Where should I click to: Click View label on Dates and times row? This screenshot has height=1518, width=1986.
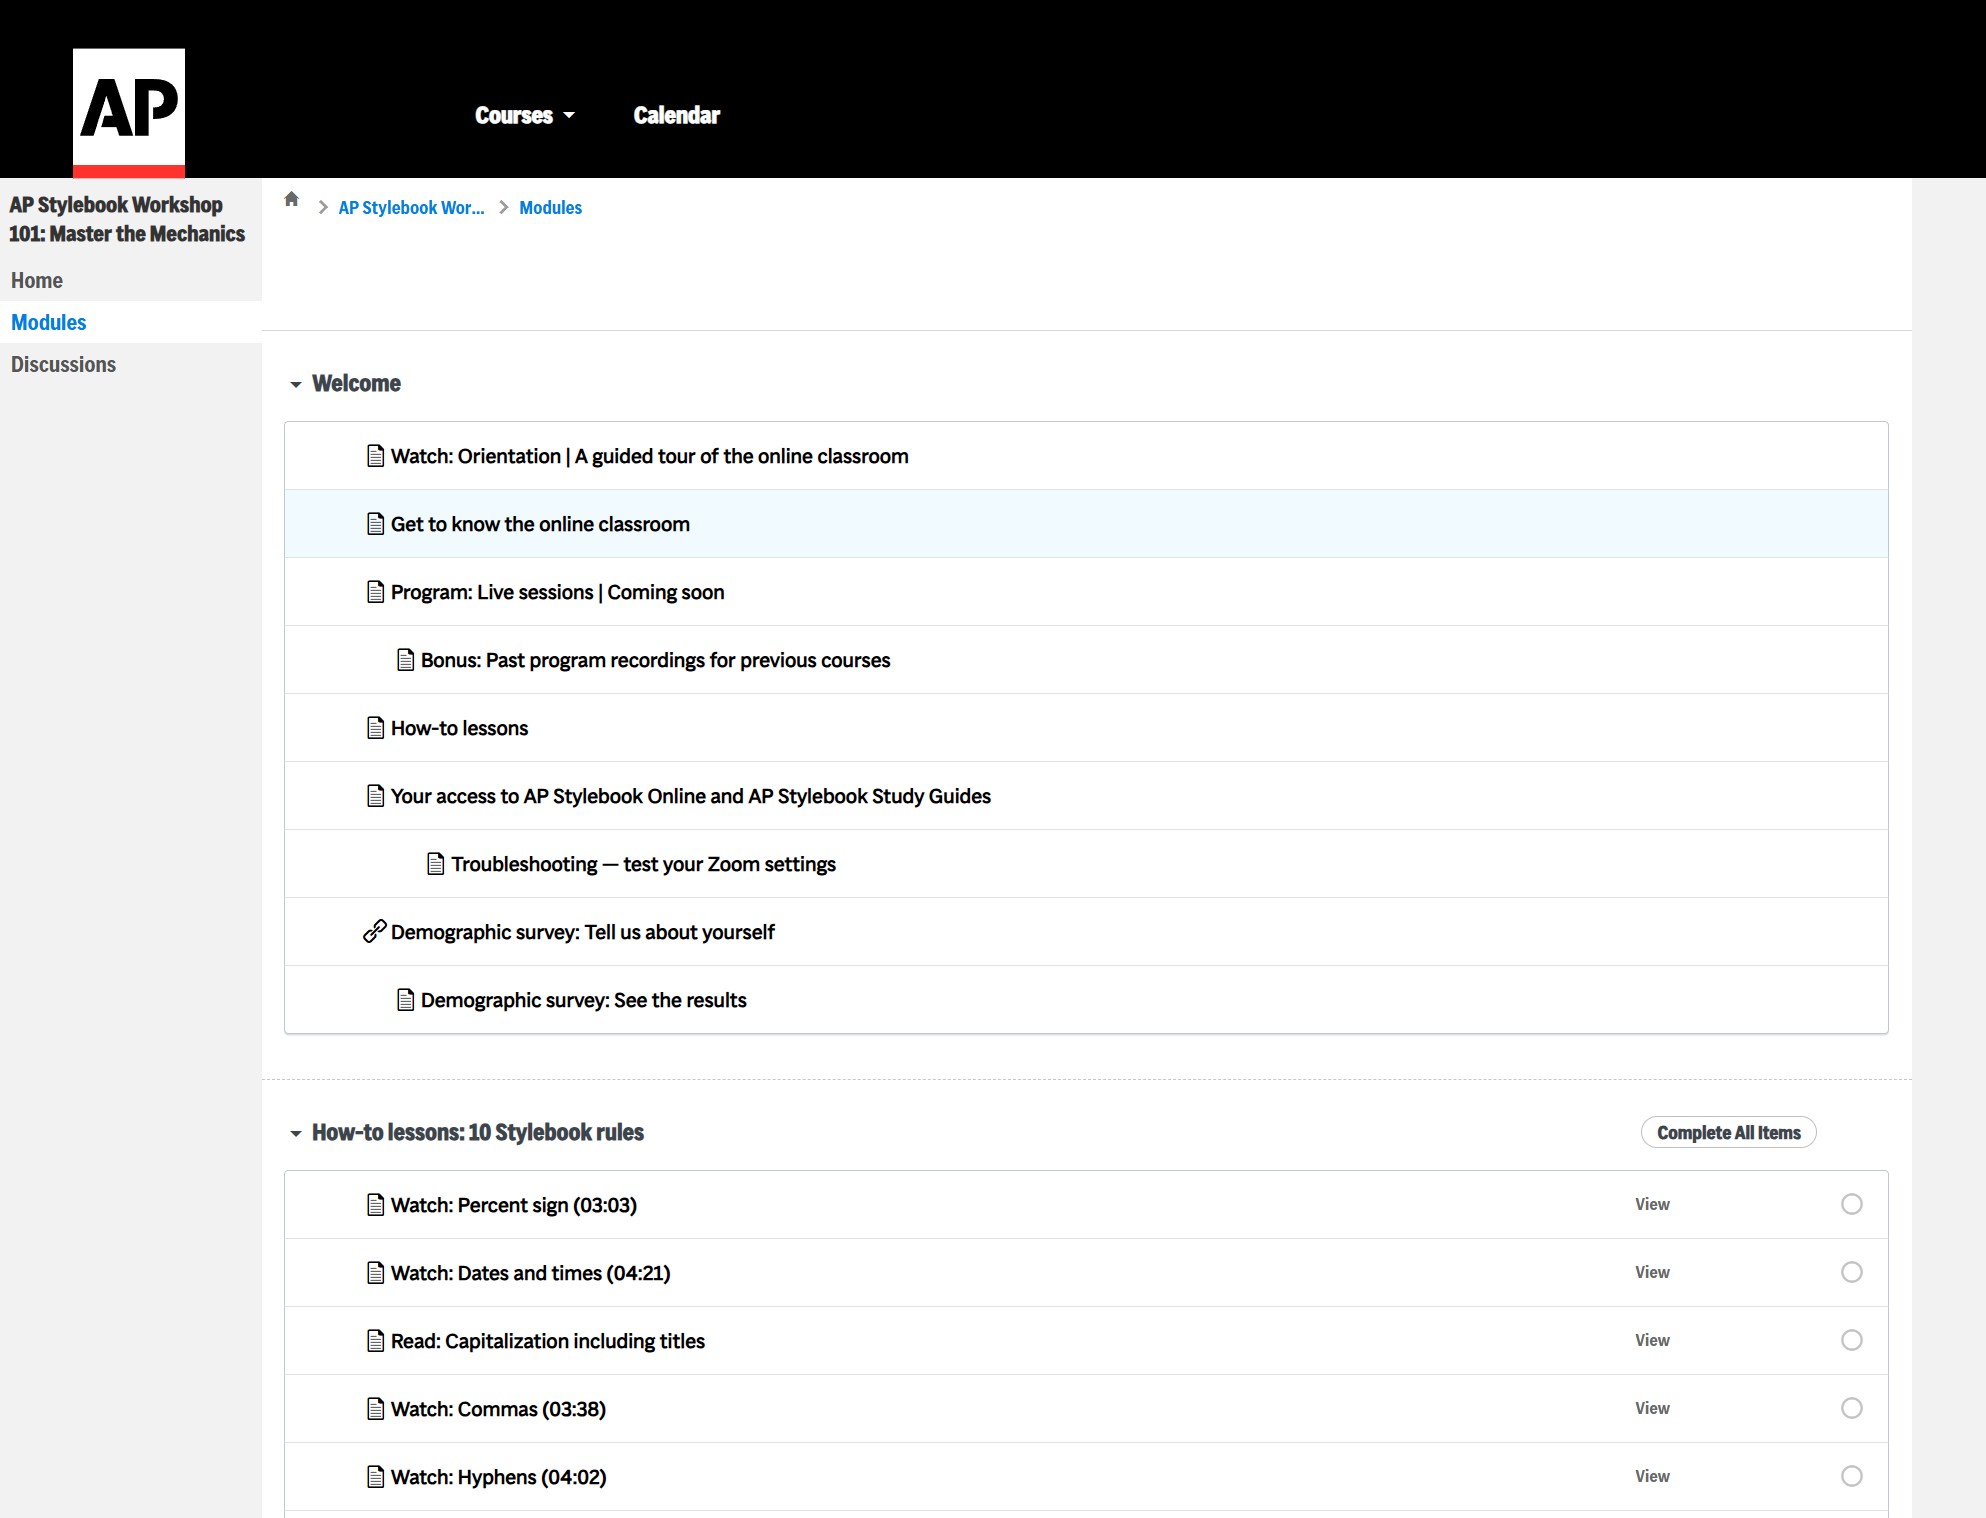[1652, 1273]
